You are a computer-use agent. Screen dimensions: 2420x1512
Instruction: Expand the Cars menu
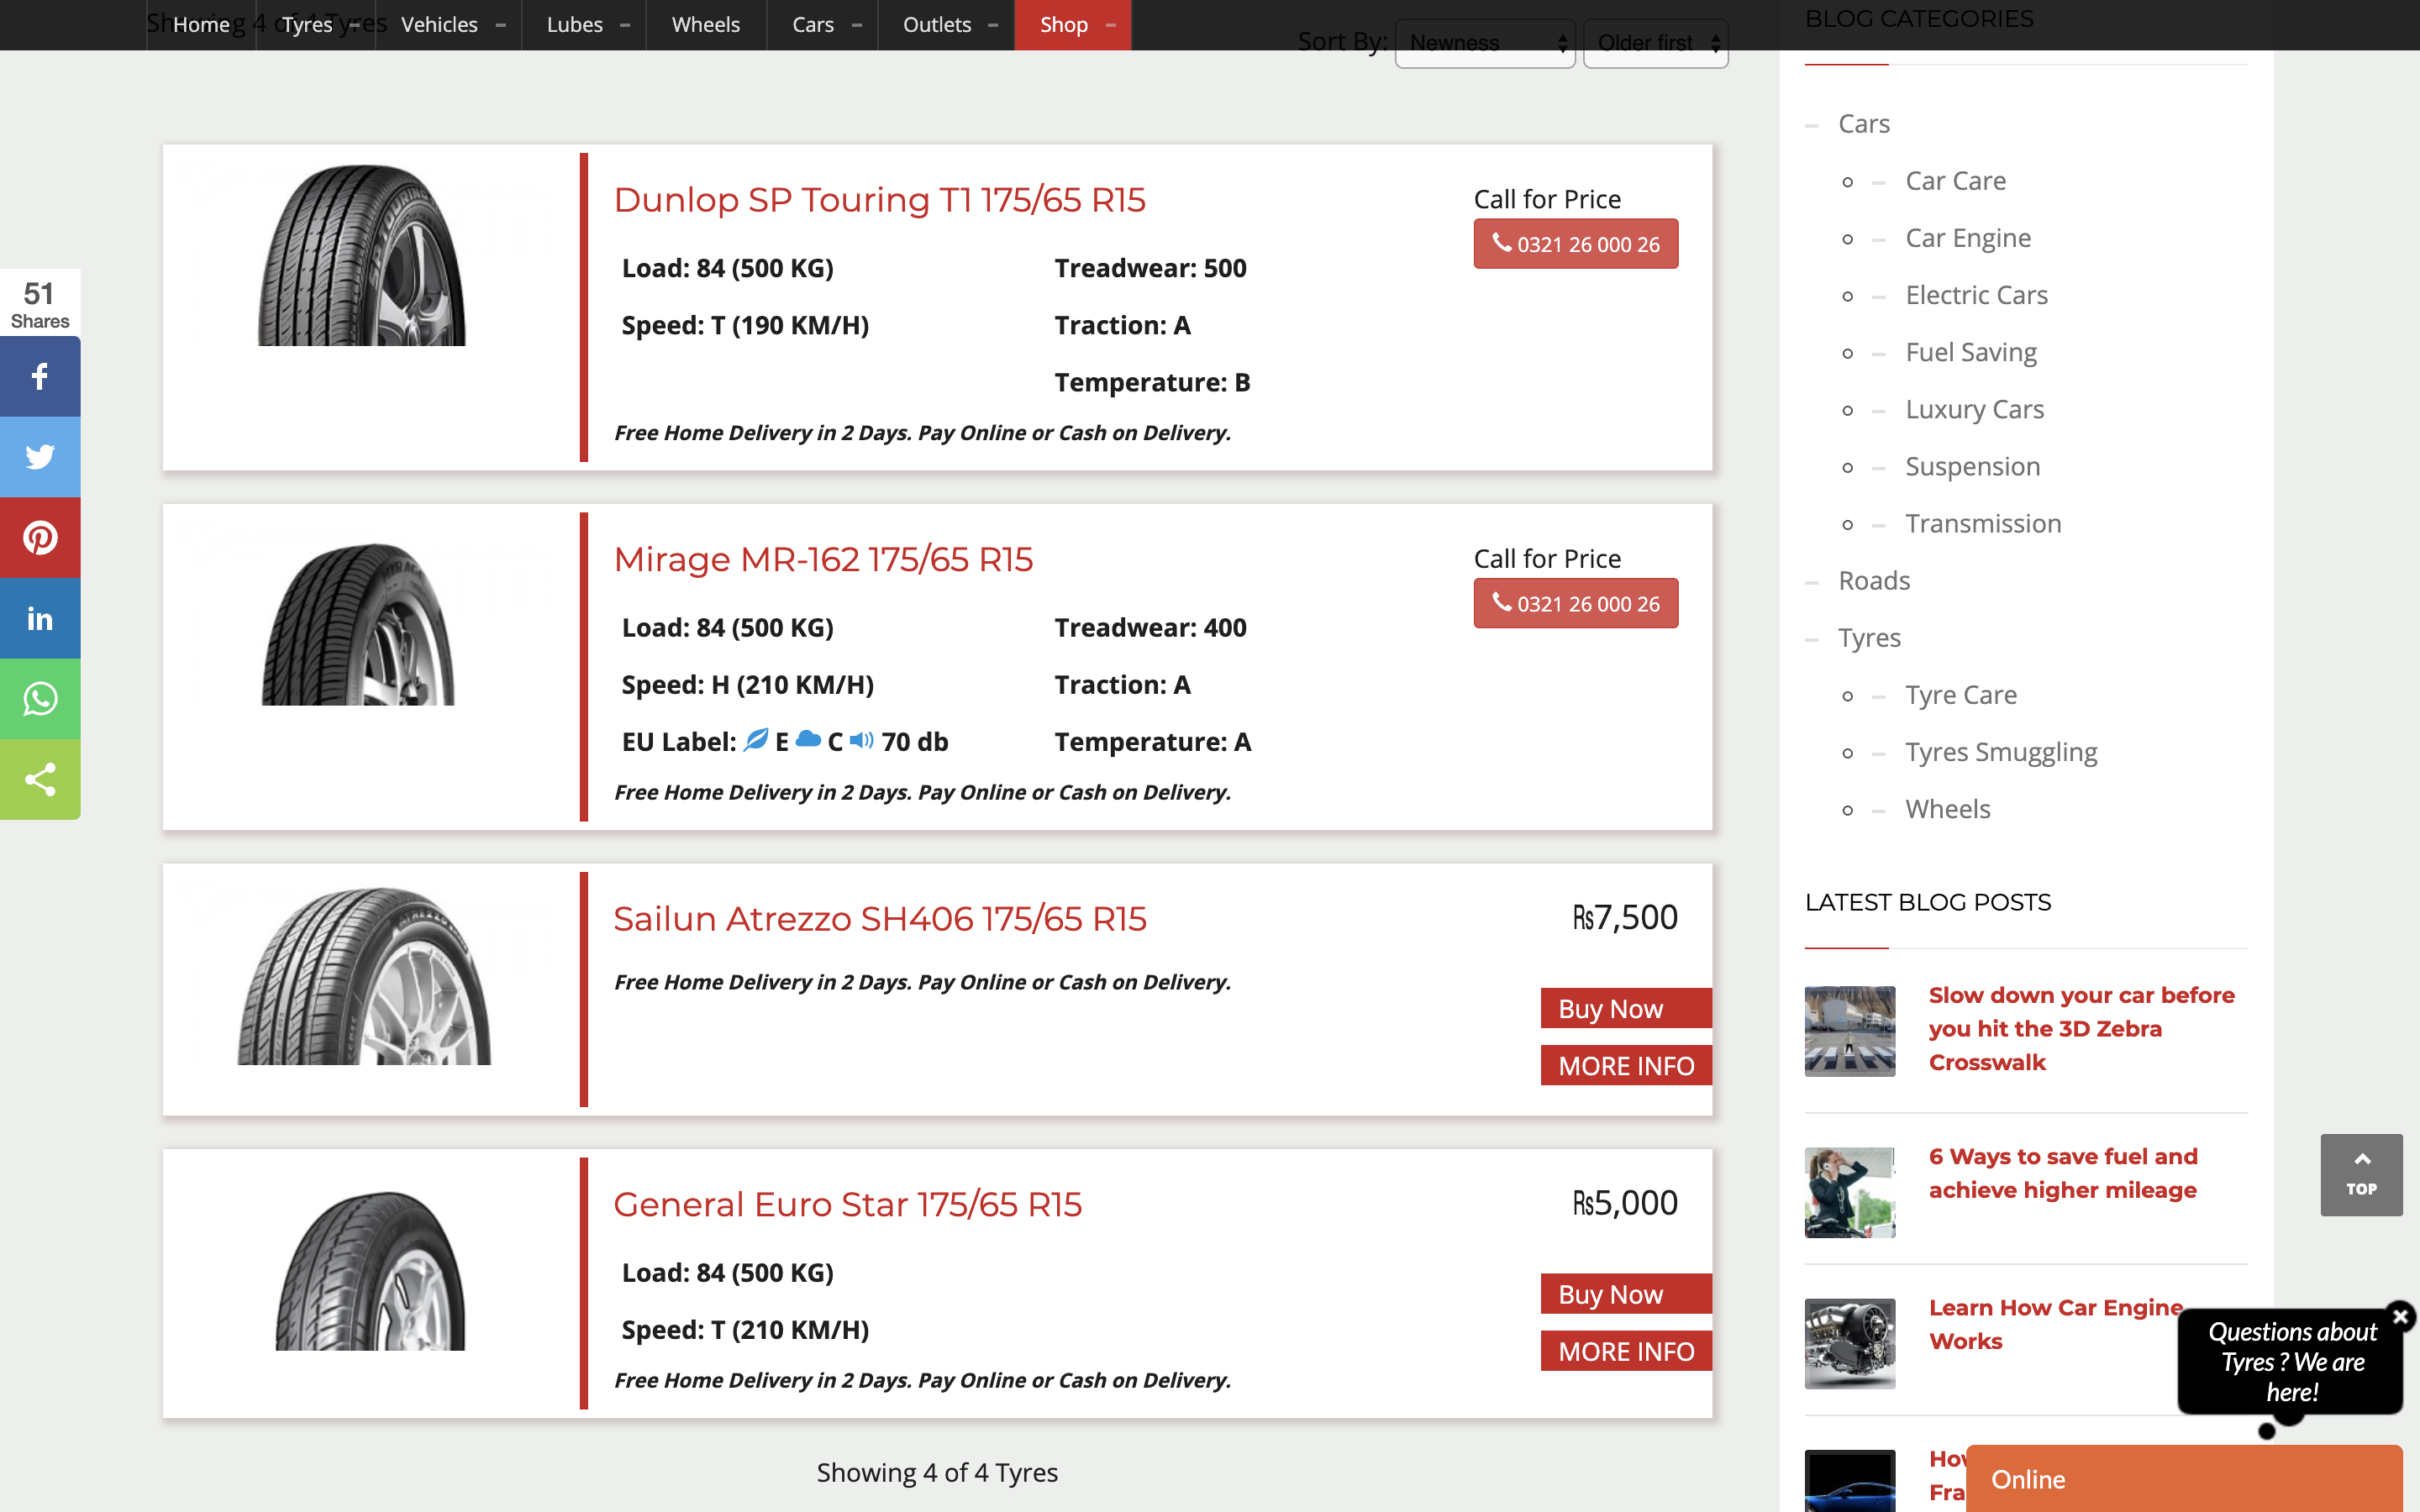click(x=823, y=25)
